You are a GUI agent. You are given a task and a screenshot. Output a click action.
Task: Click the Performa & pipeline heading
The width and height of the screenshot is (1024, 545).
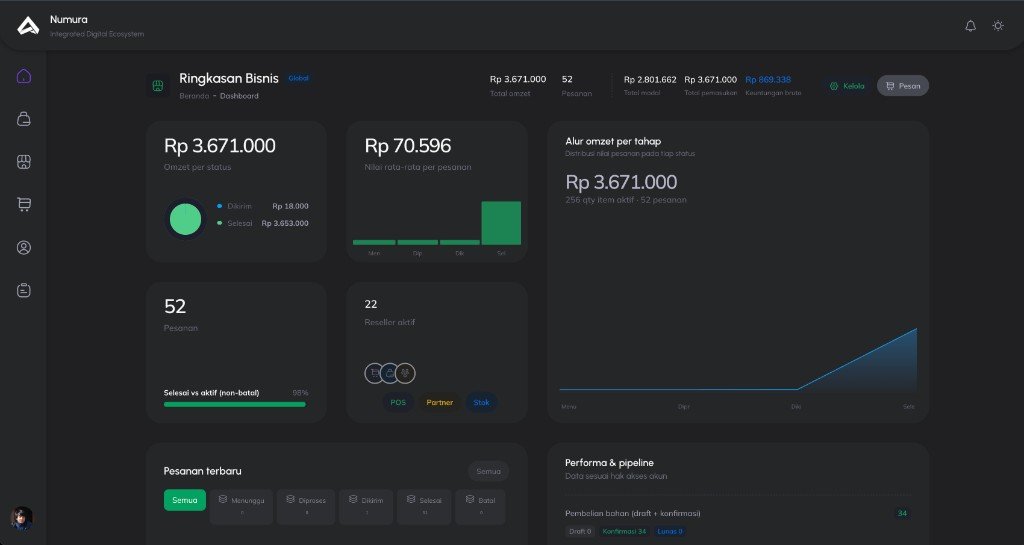pos(609,463)
